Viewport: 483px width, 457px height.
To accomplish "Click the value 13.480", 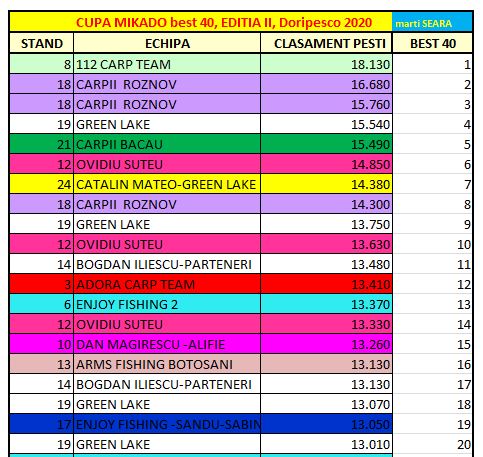I will 326,264.
